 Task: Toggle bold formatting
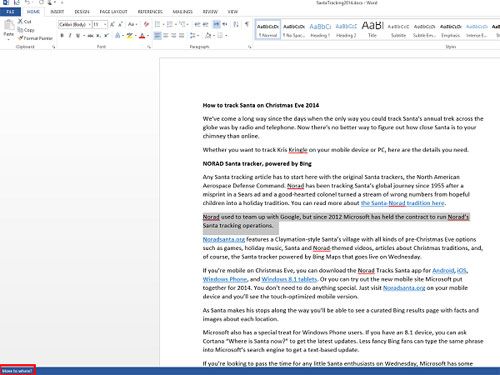[62, 35]
